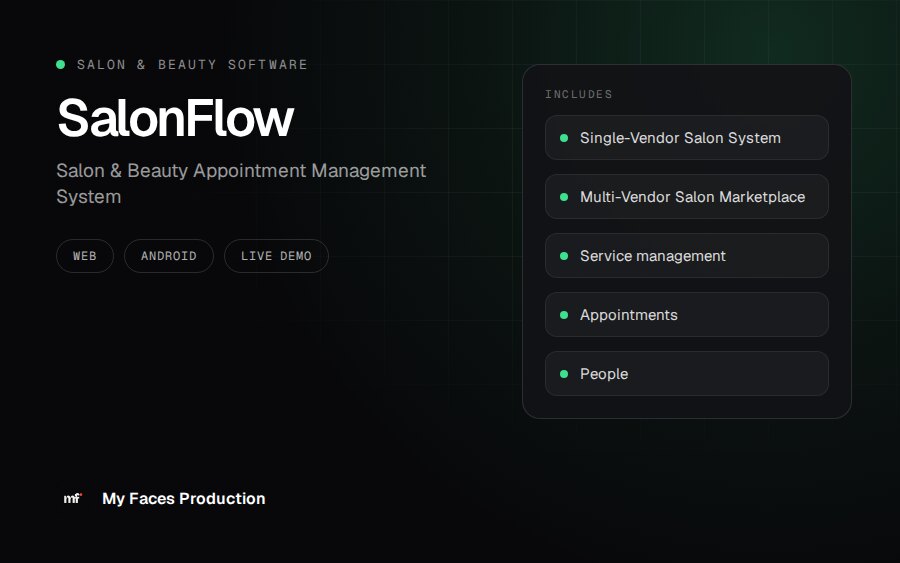
Task: Click the Salon & Beauty Appointment Management System subtitle
Action: pyautogui.click(x=241, y=184)
